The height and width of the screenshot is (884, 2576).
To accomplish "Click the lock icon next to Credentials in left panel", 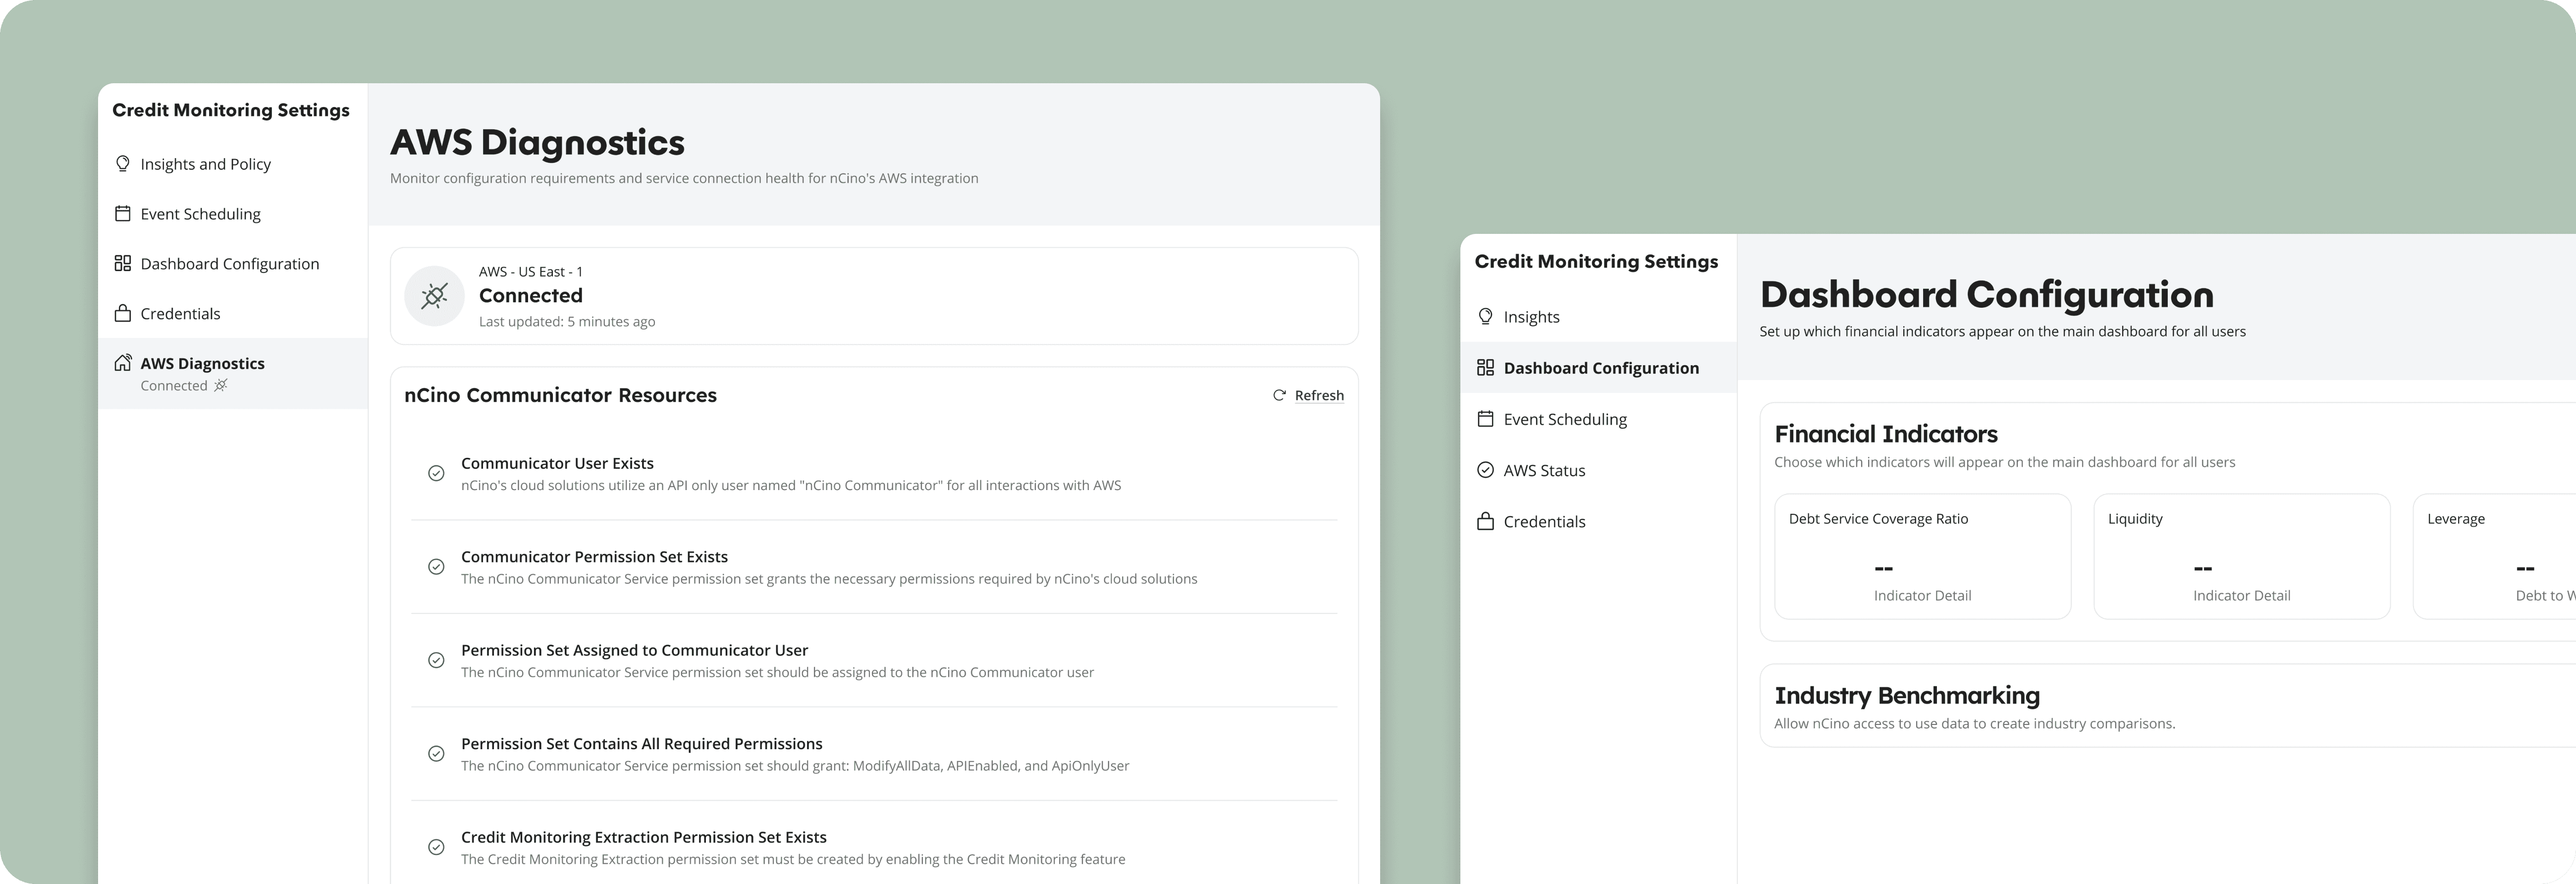I will click(x=123, y=313).
